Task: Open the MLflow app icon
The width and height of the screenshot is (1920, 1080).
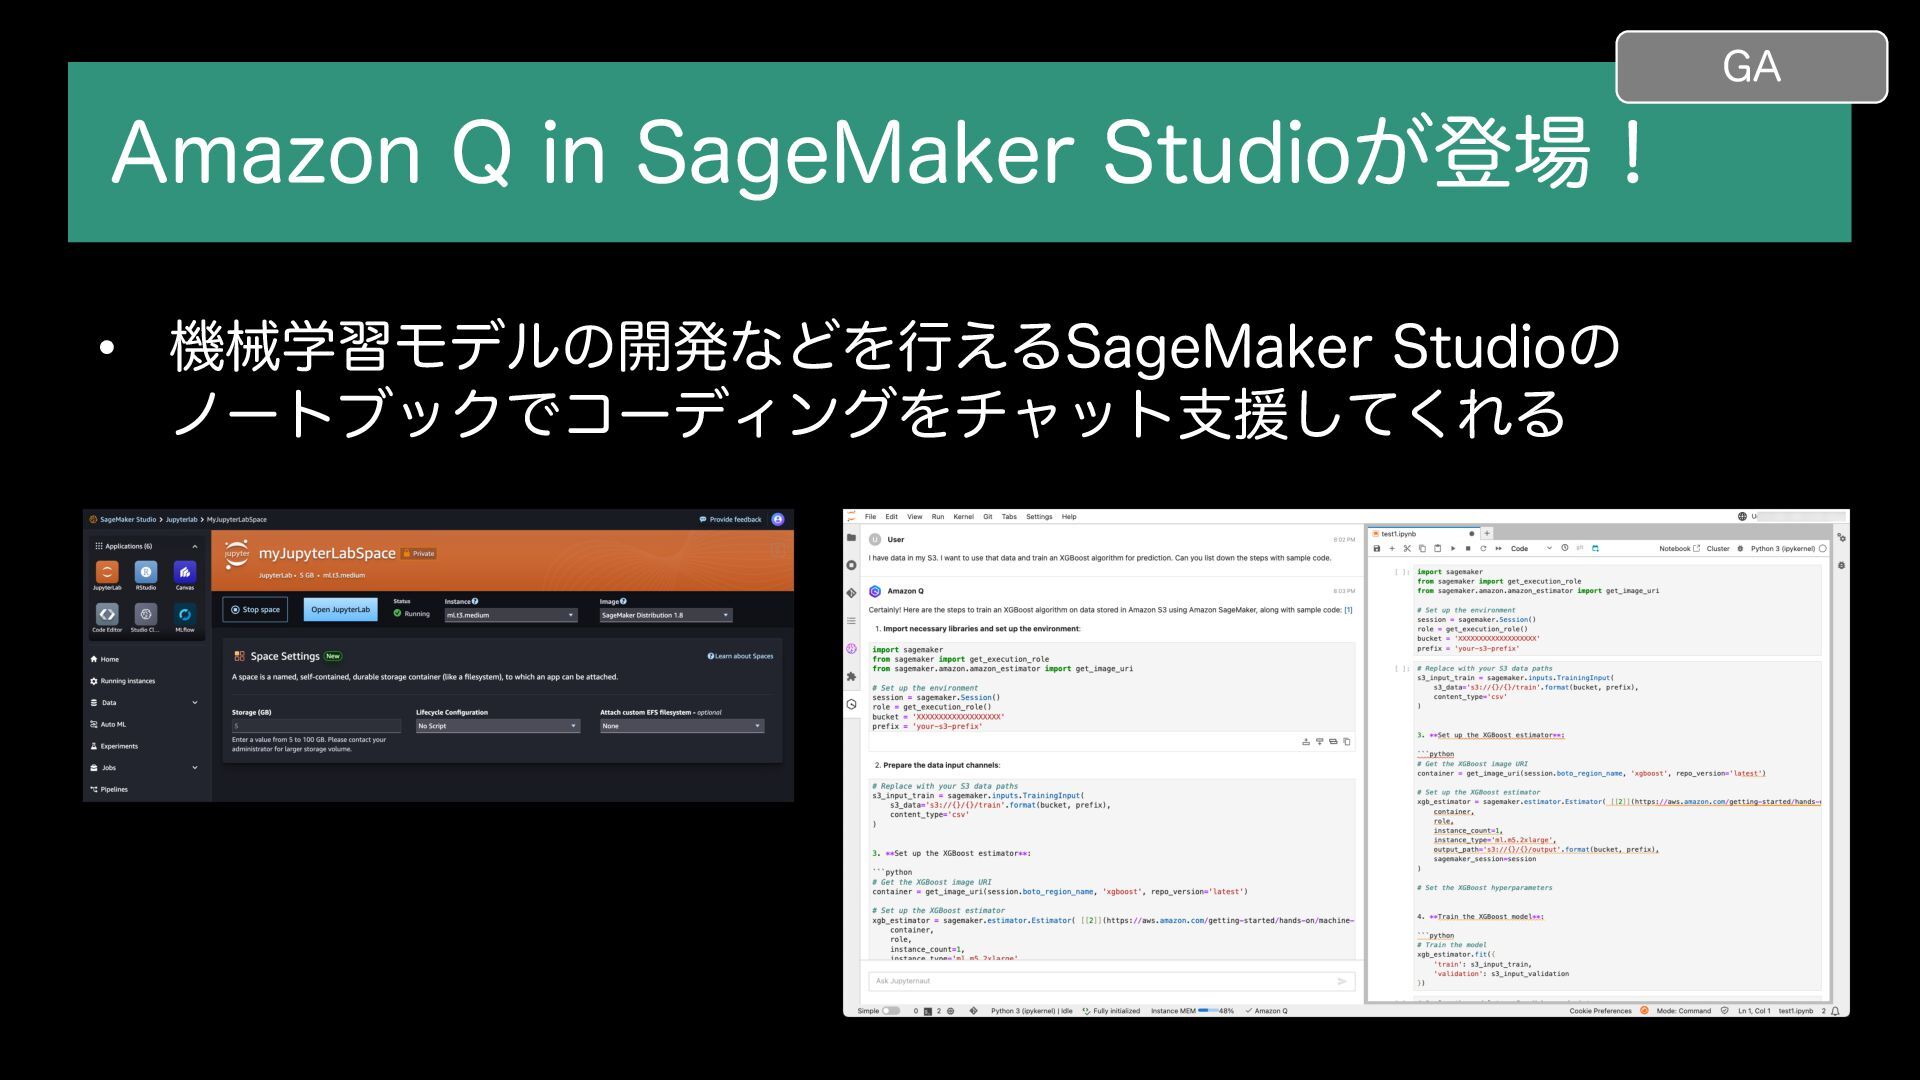Action: (x=185, y=614)
